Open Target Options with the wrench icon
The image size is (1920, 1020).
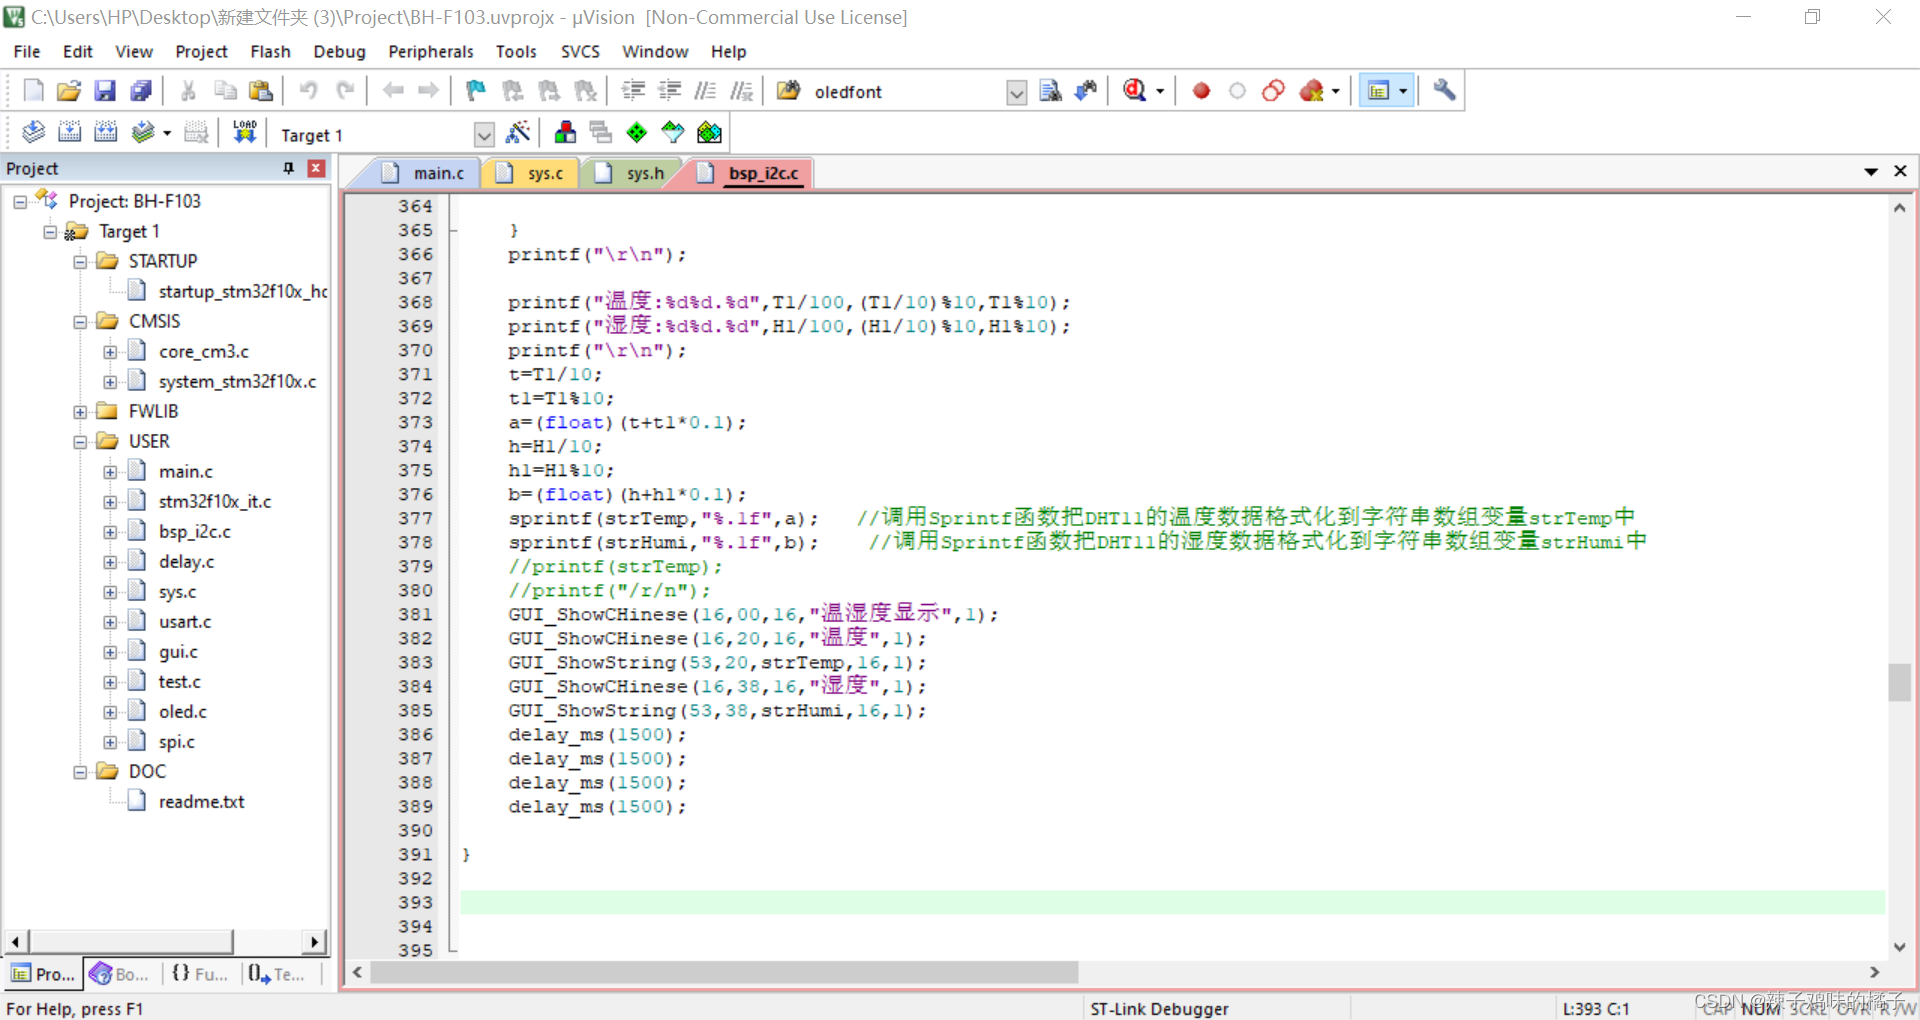tap(1443, 90)
